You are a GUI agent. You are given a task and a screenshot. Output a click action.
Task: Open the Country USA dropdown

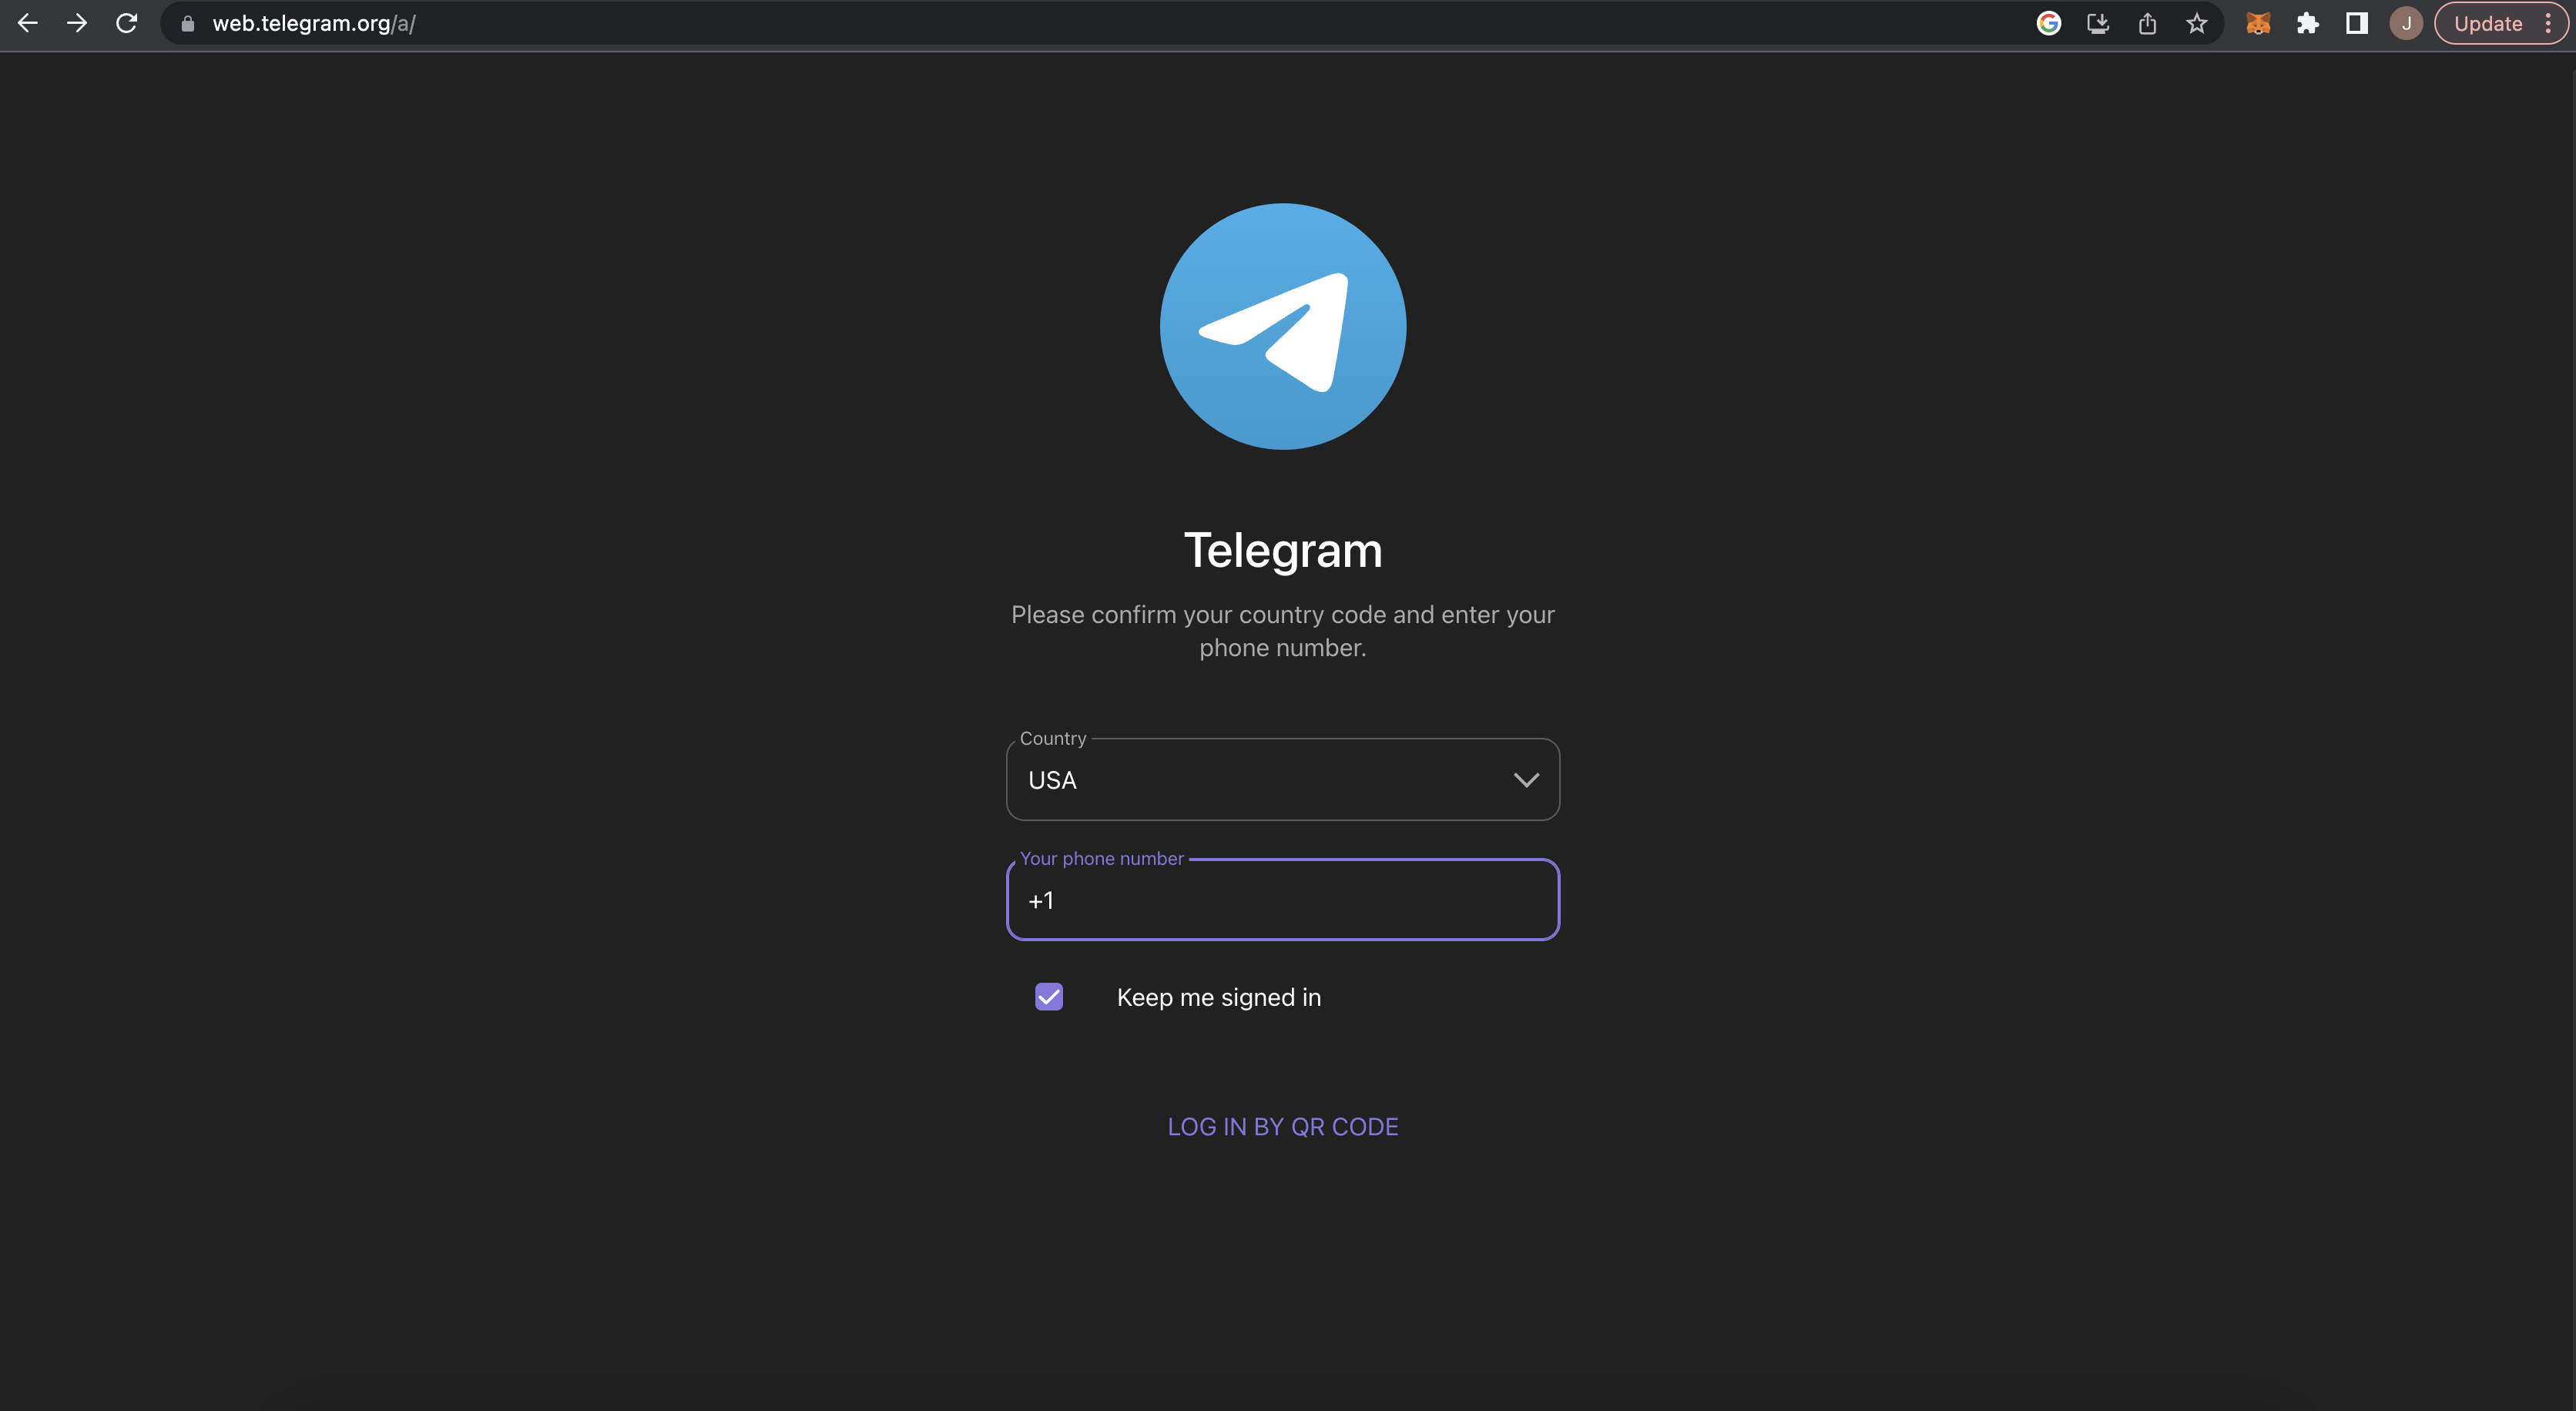1283,780
